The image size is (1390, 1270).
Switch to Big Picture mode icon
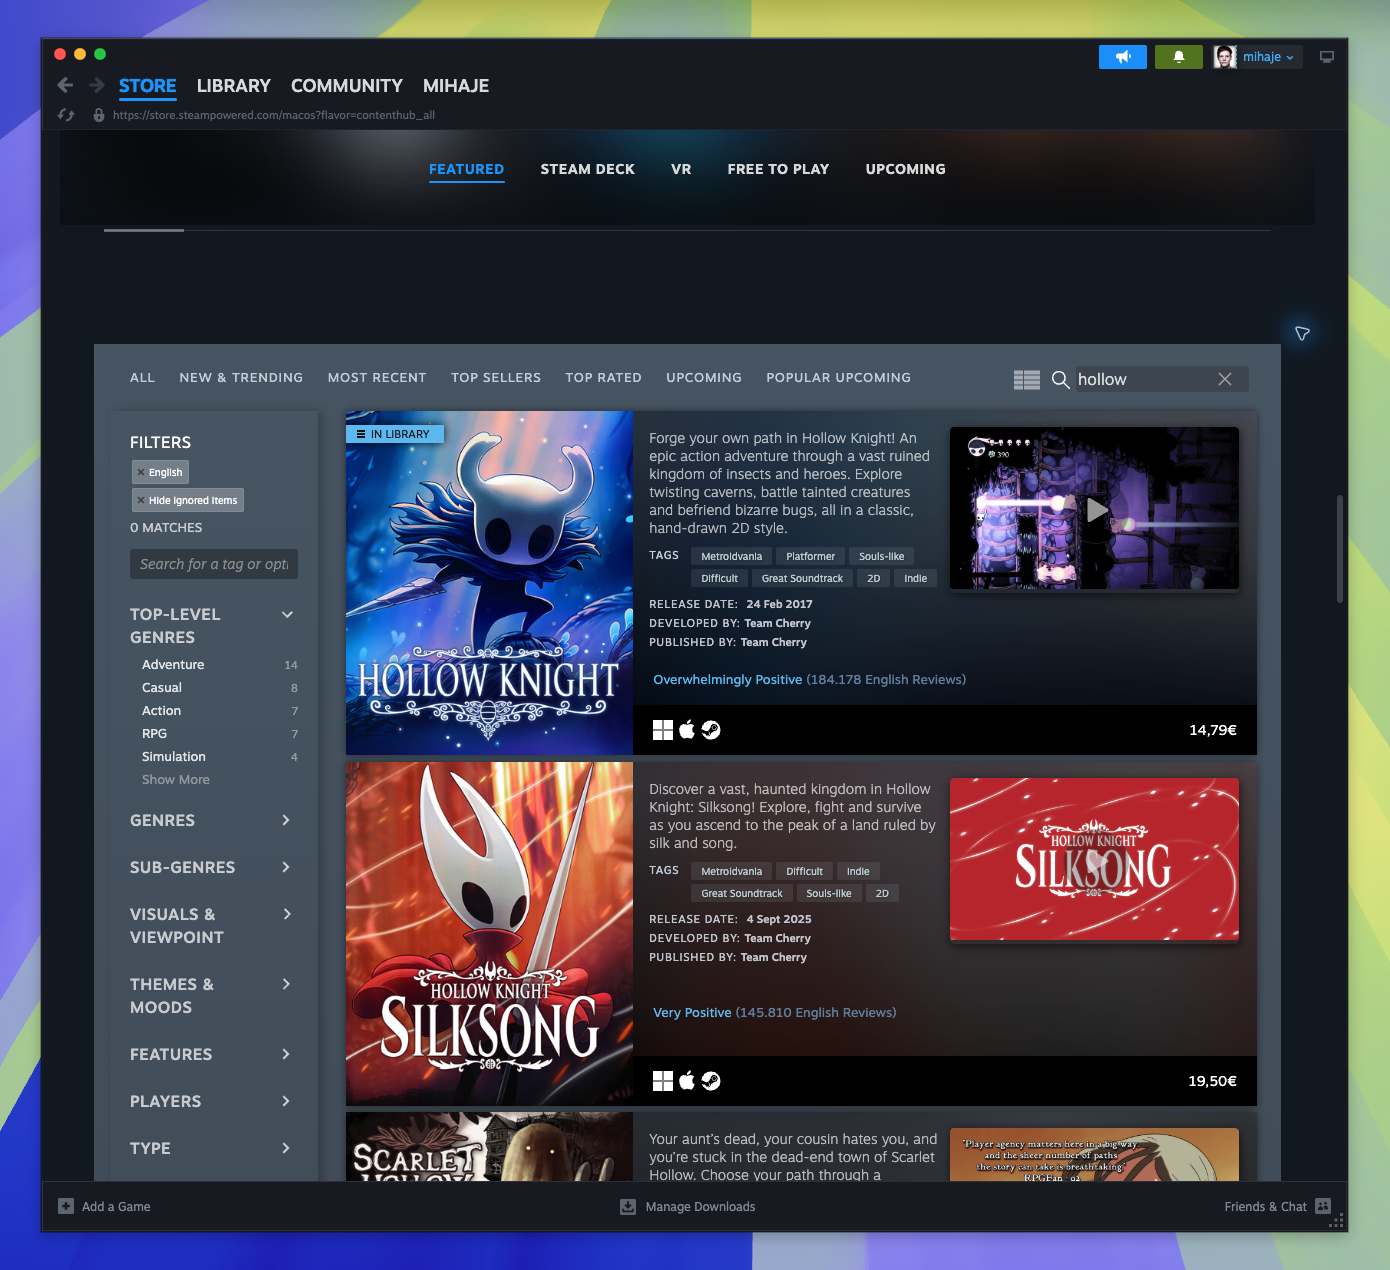pos(1327,57)
